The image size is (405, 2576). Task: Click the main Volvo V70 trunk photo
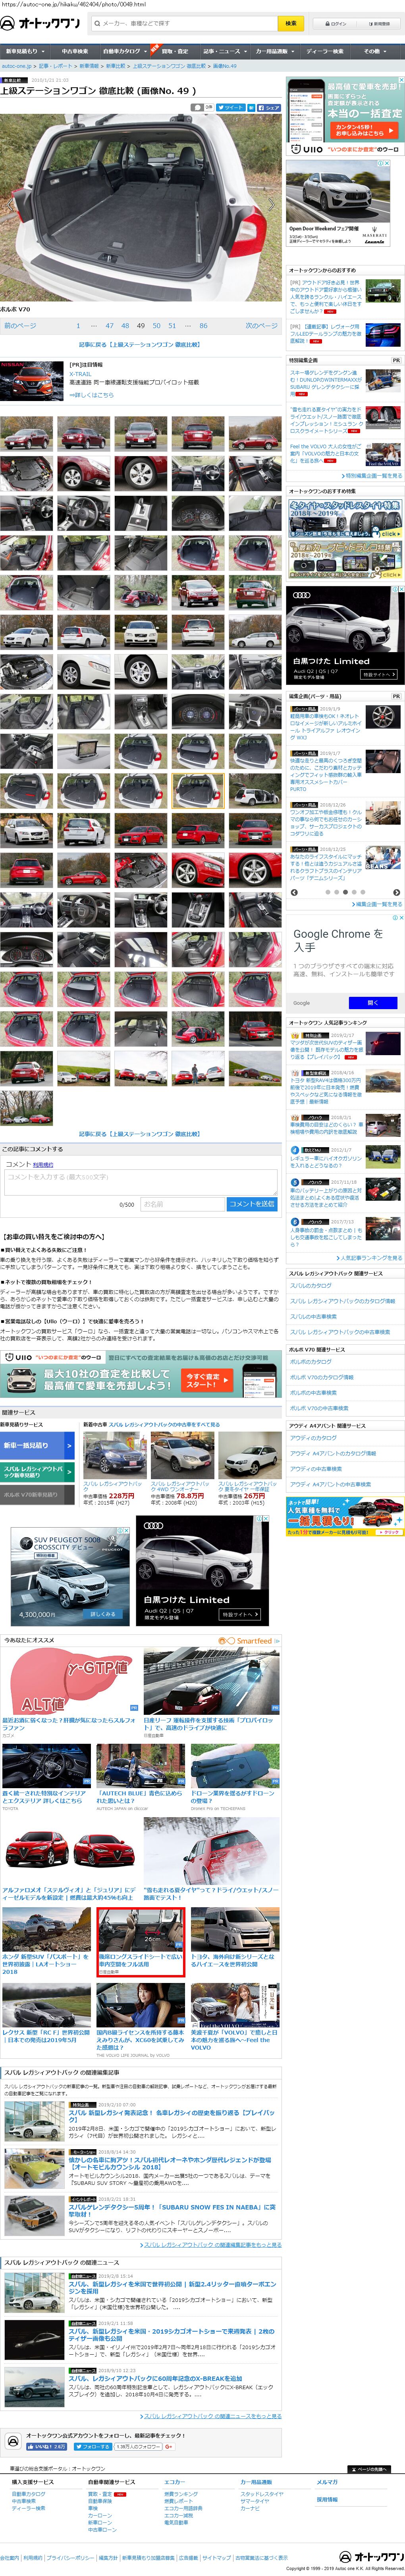[x=140, y=208]
